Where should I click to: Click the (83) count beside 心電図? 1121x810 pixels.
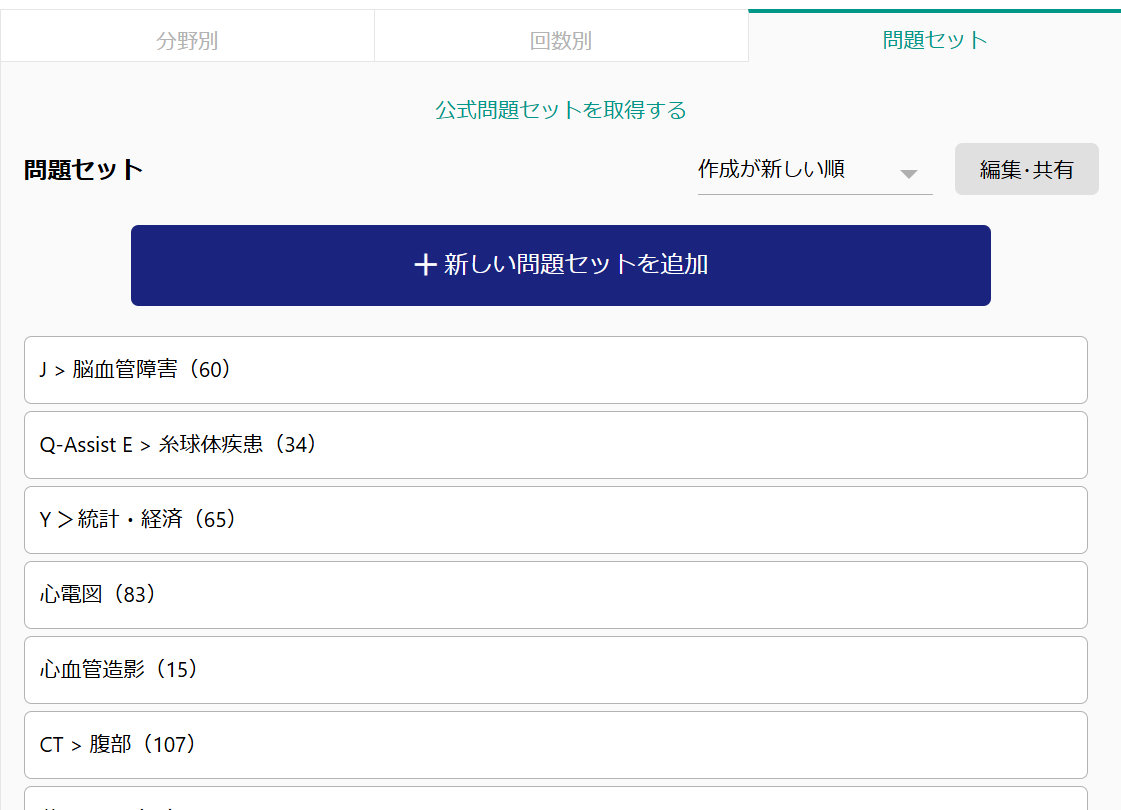coord(132,595)
